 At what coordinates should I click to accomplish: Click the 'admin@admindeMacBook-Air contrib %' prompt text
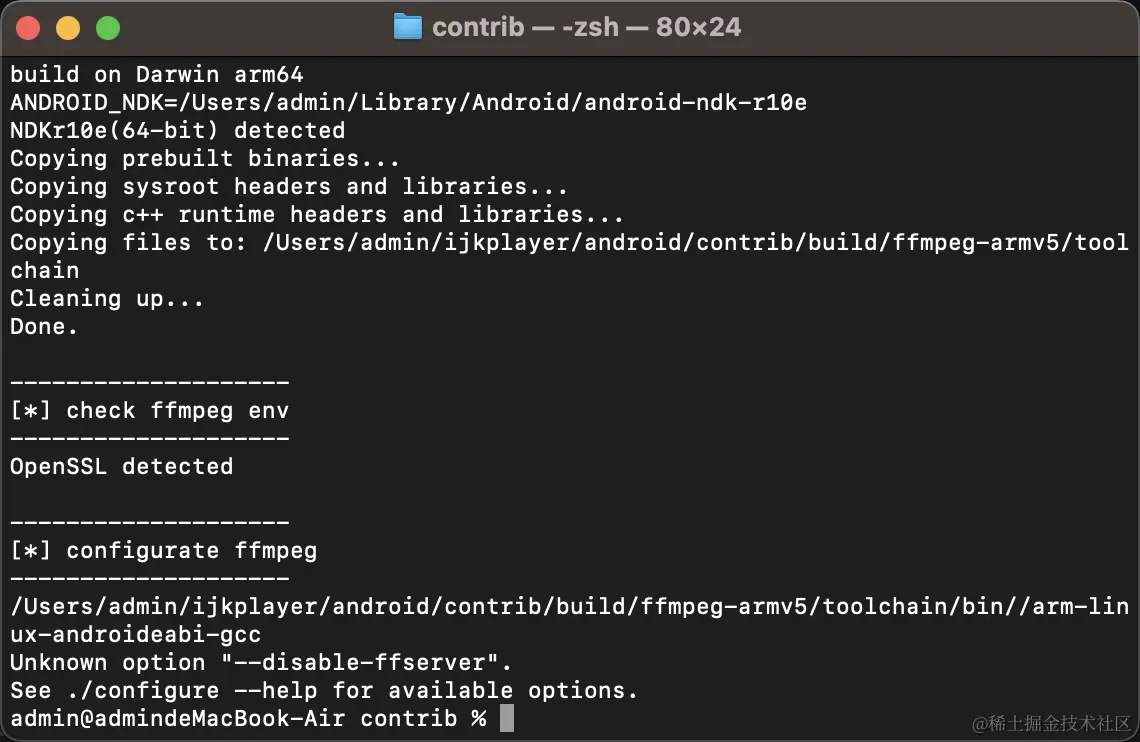[248, 718]
